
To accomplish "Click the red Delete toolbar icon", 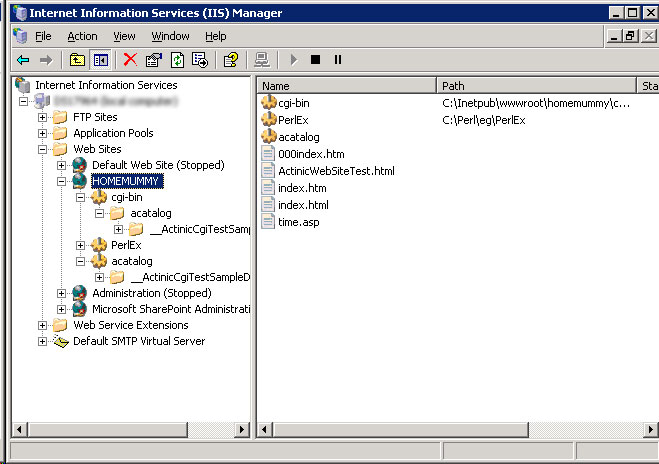I will pyautogui.click(x=130, y=60).
